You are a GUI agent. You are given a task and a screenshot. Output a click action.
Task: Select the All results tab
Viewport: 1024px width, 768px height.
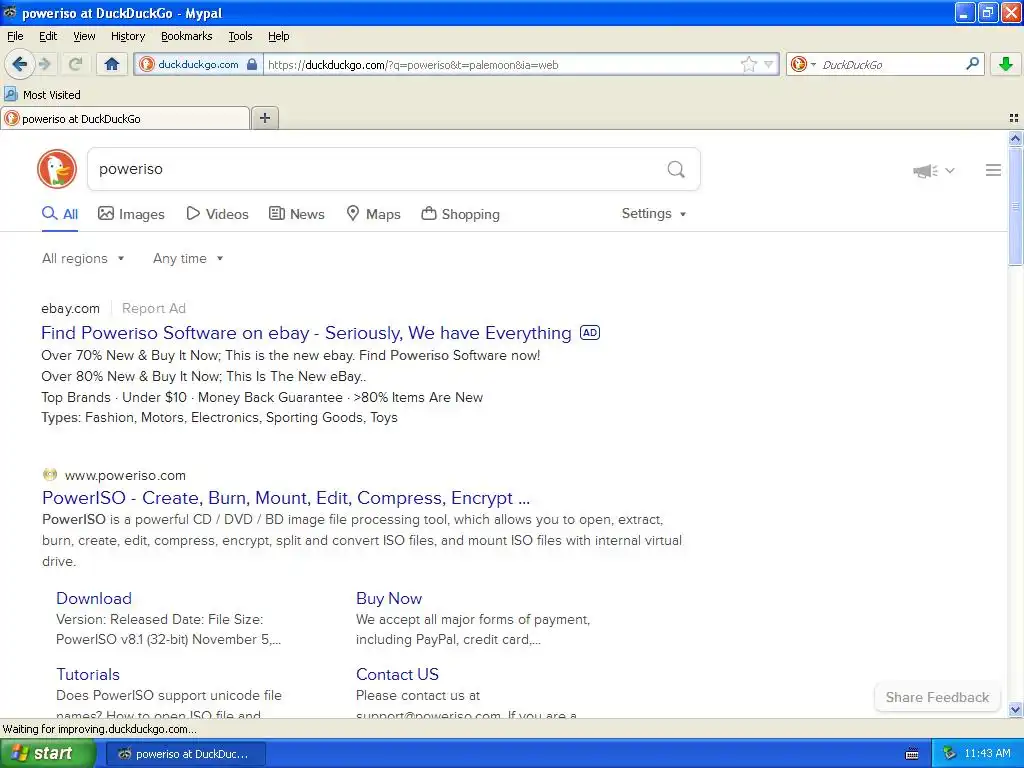pos(60,214)
